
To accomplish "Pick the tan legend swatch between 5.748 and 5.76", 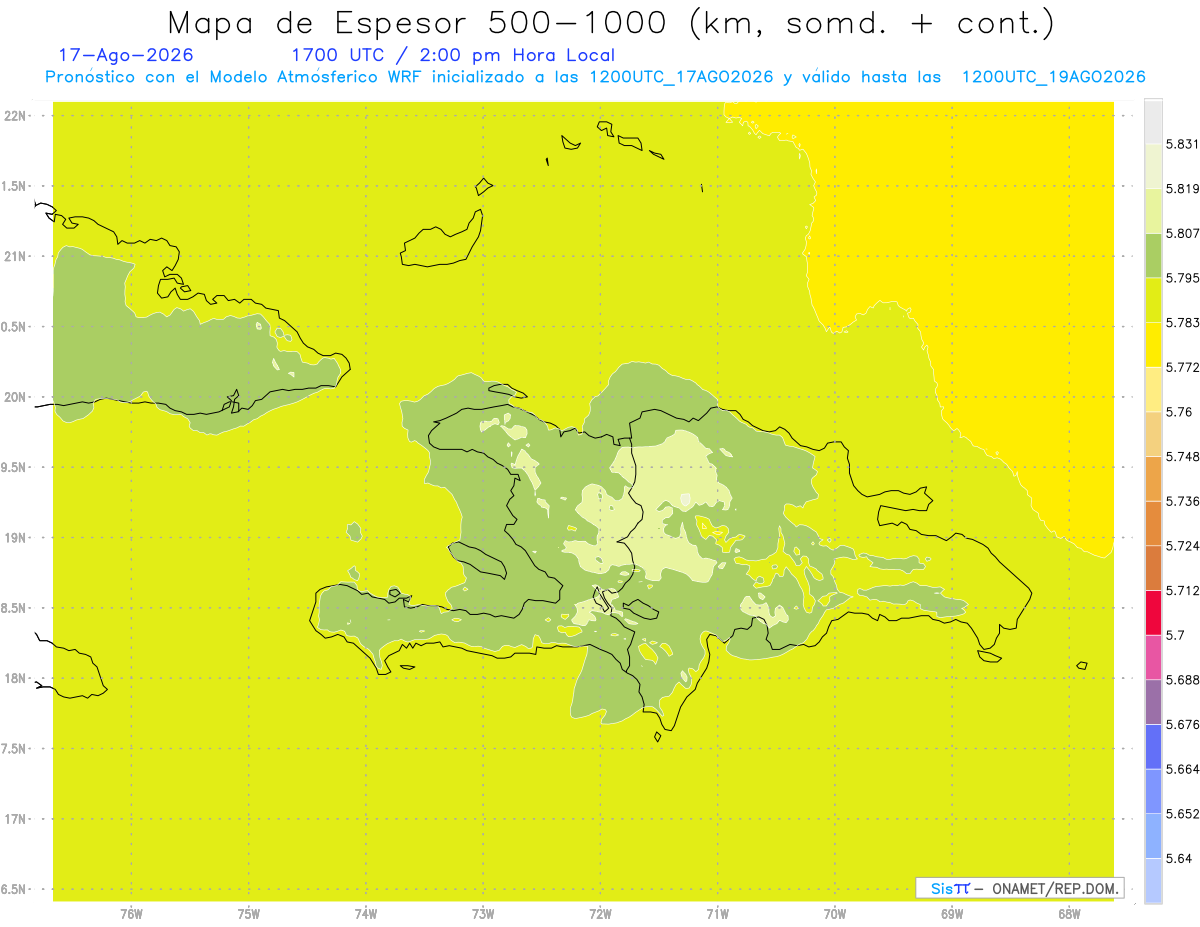I will click(1153, 434).
